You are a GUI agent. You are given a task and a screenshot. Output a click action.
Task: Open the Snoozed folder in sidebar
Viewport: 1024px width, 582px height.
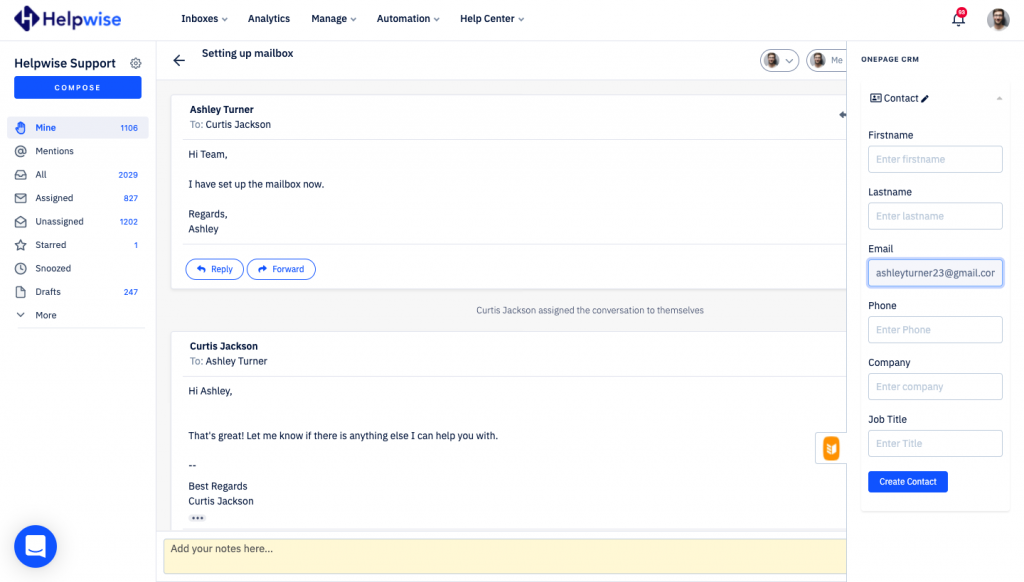pyautogui.click(x=53, y=268)
